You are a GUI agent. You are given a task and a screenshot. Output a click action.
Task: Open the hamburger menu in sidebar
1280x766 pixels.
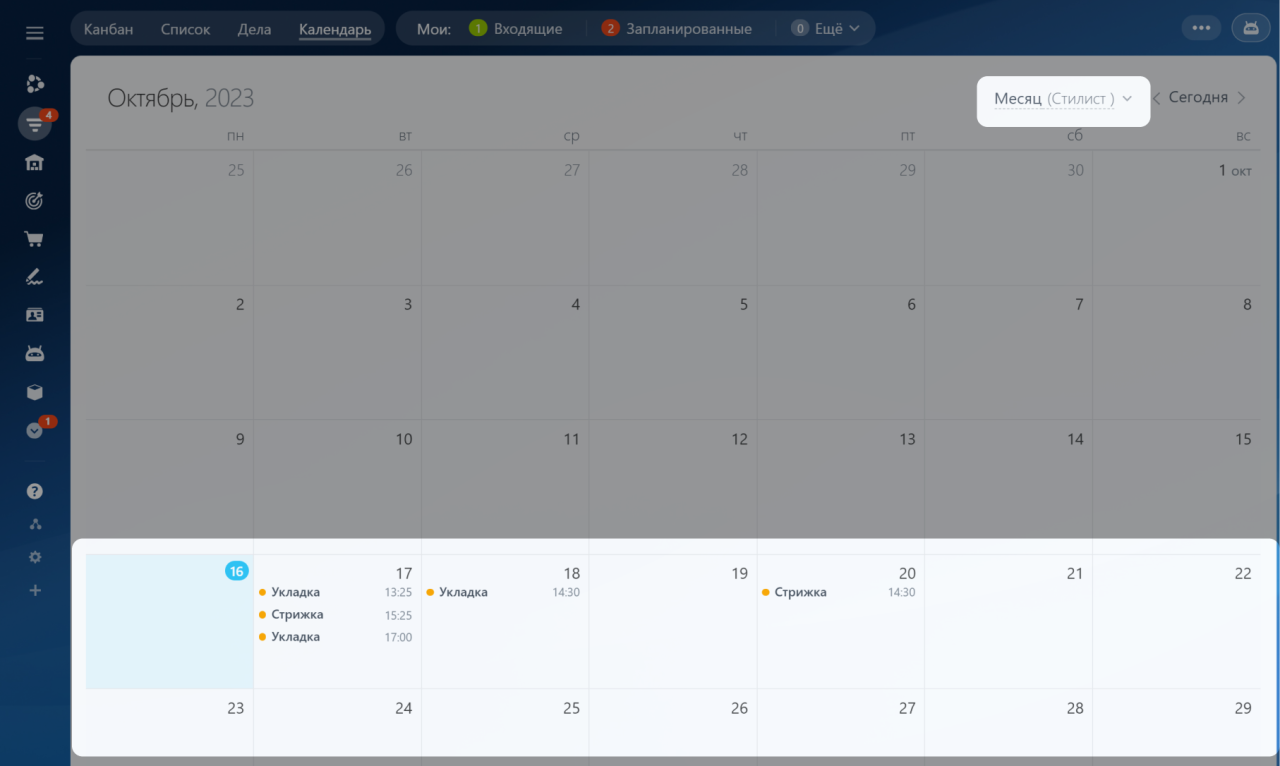click(x=35, y=33)
